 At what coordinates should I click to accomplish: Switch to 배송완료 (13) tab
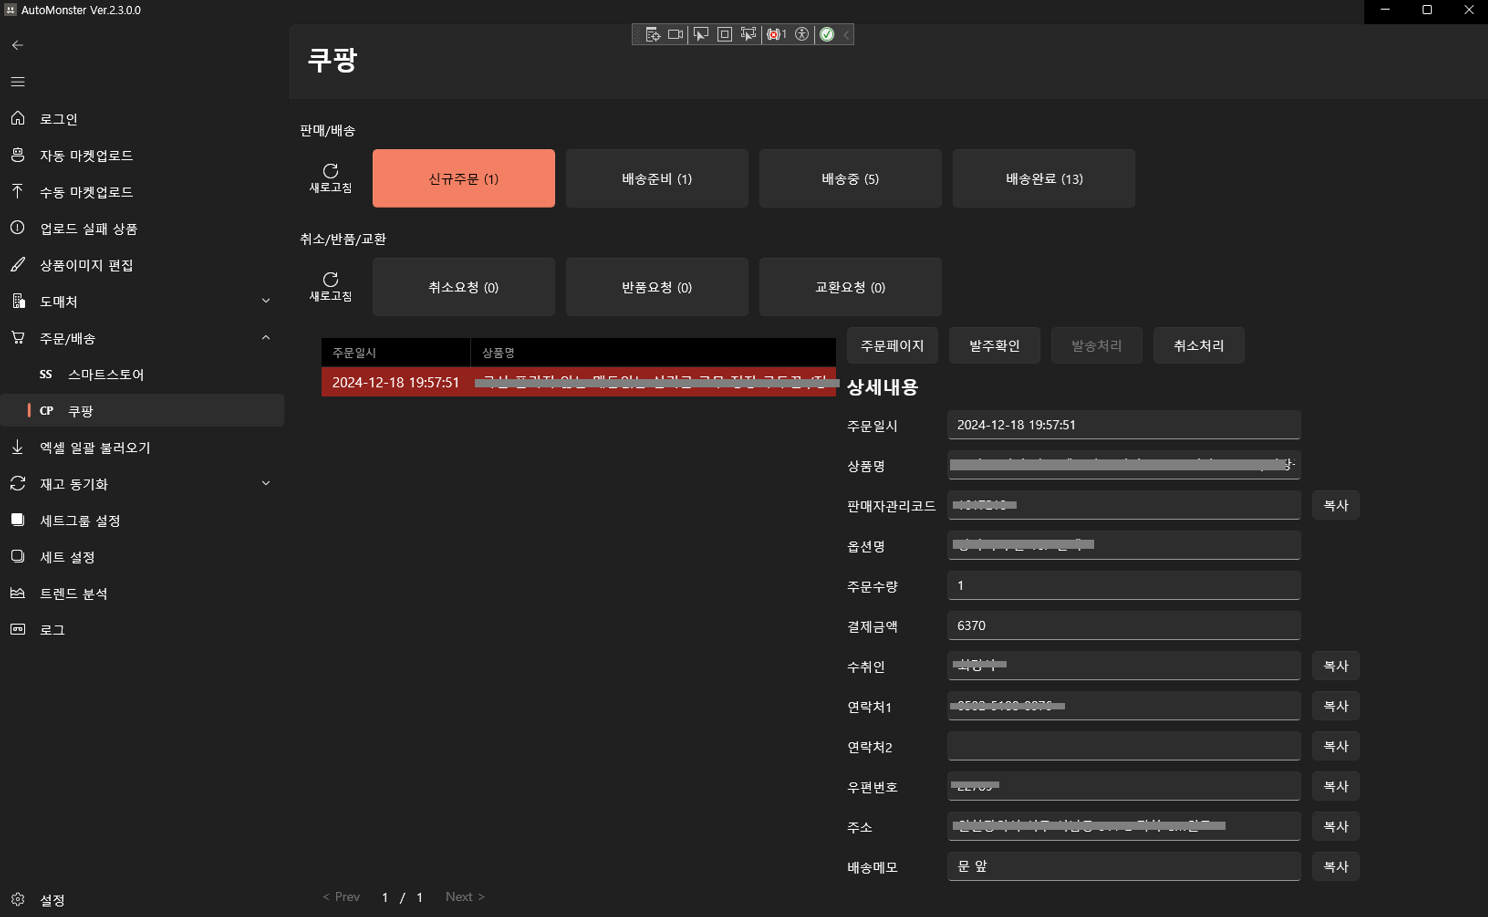tap(1044, 178)
